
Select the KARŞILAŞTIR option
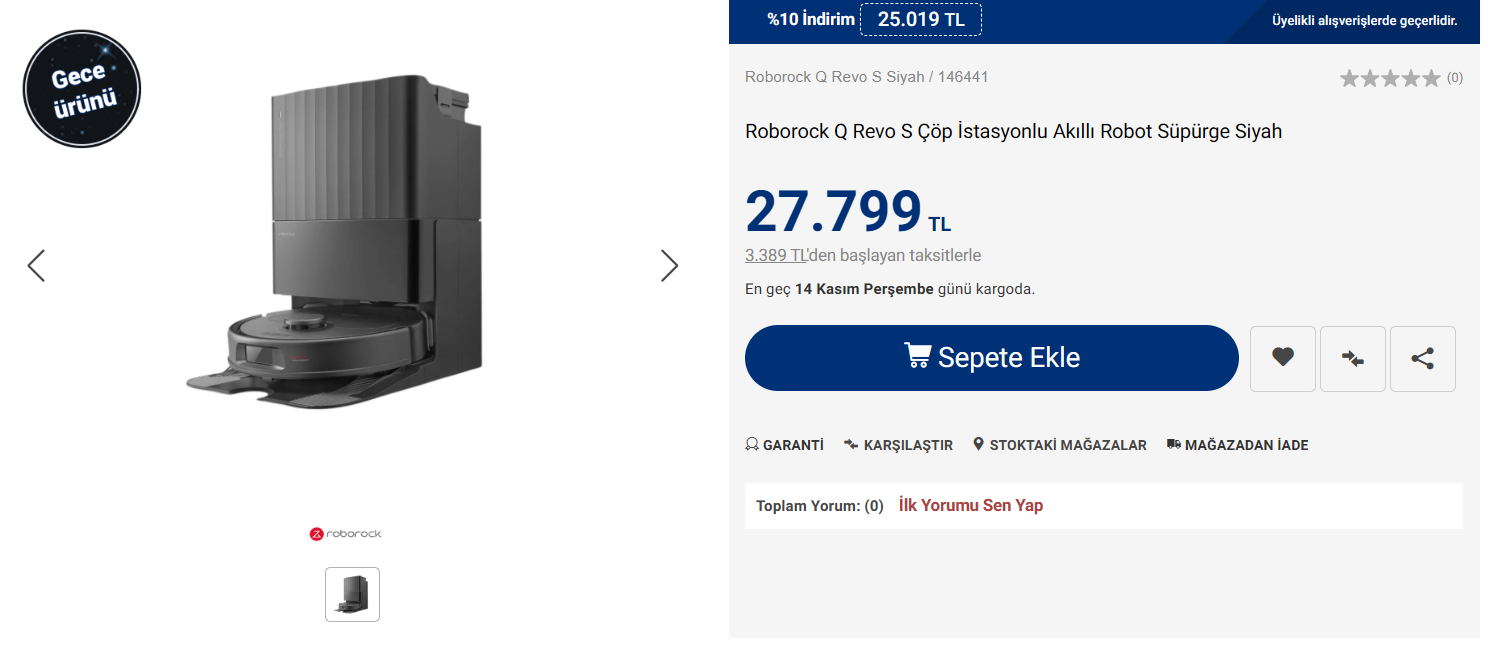(898, 445)
